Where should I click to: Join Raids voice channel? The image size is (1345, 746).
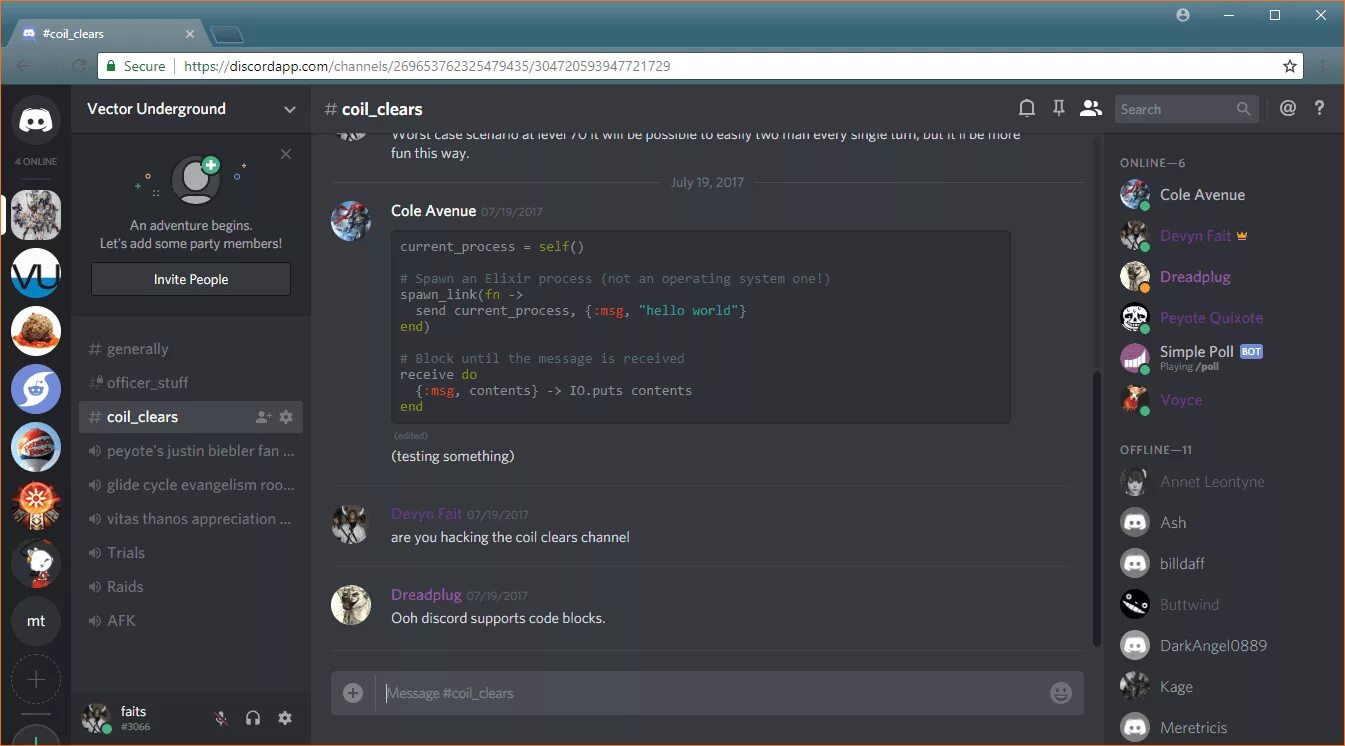point(191,587)
